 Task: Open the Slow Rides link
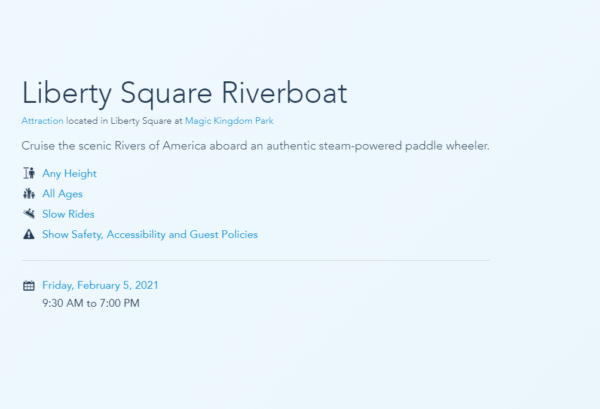[x=68, y=214]
